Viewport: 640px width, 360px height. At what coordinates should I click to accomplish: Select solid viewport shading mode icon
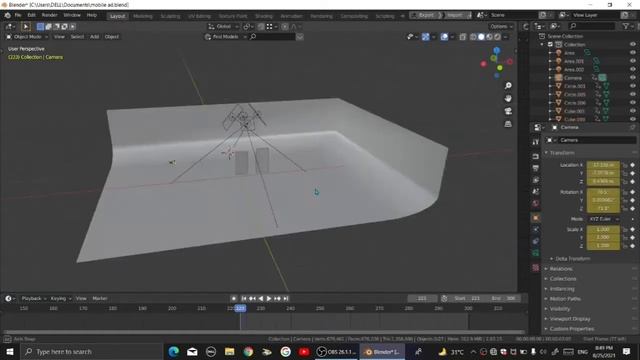click(481, 37)
